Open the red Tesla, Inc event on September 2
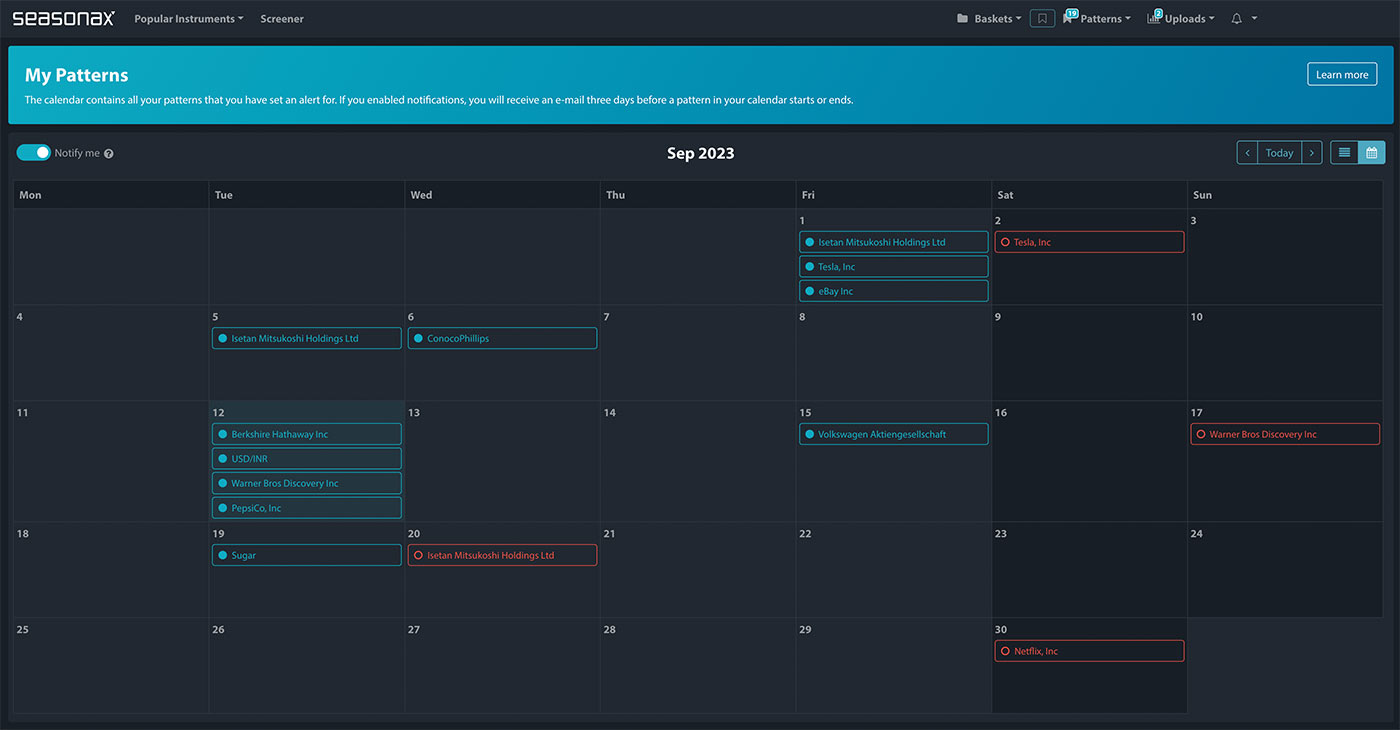 [x=1089, y=242]
